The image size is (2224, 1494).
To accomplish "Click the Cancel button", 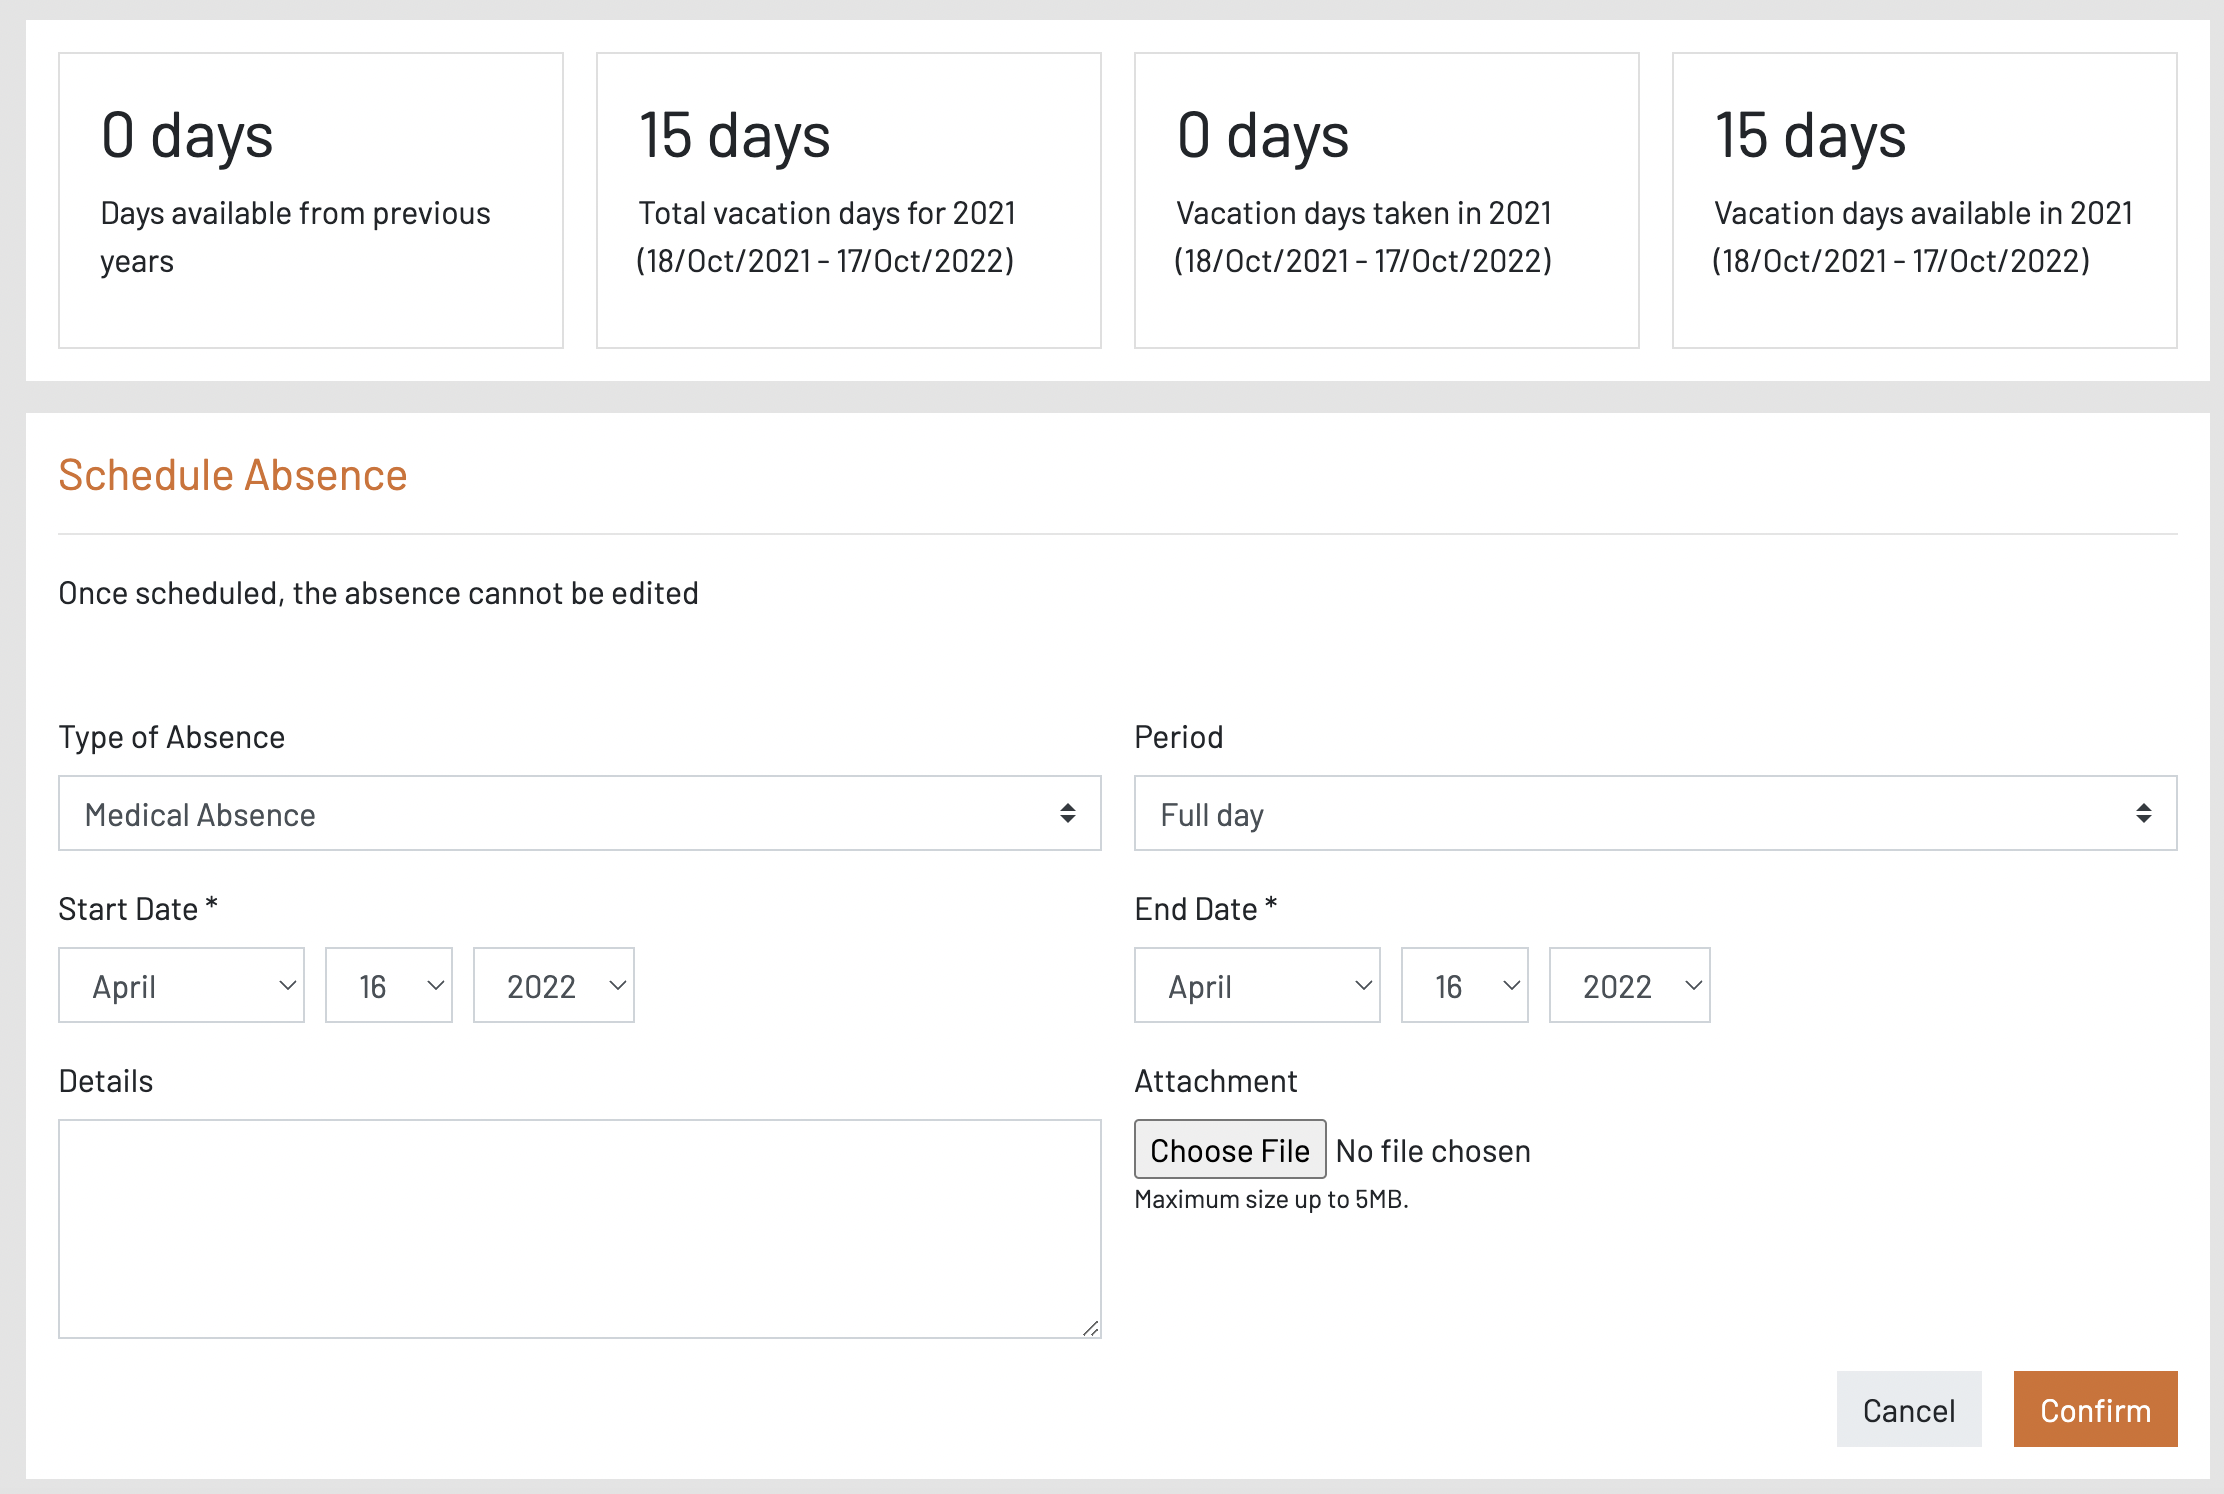I will point(1908,1409).
